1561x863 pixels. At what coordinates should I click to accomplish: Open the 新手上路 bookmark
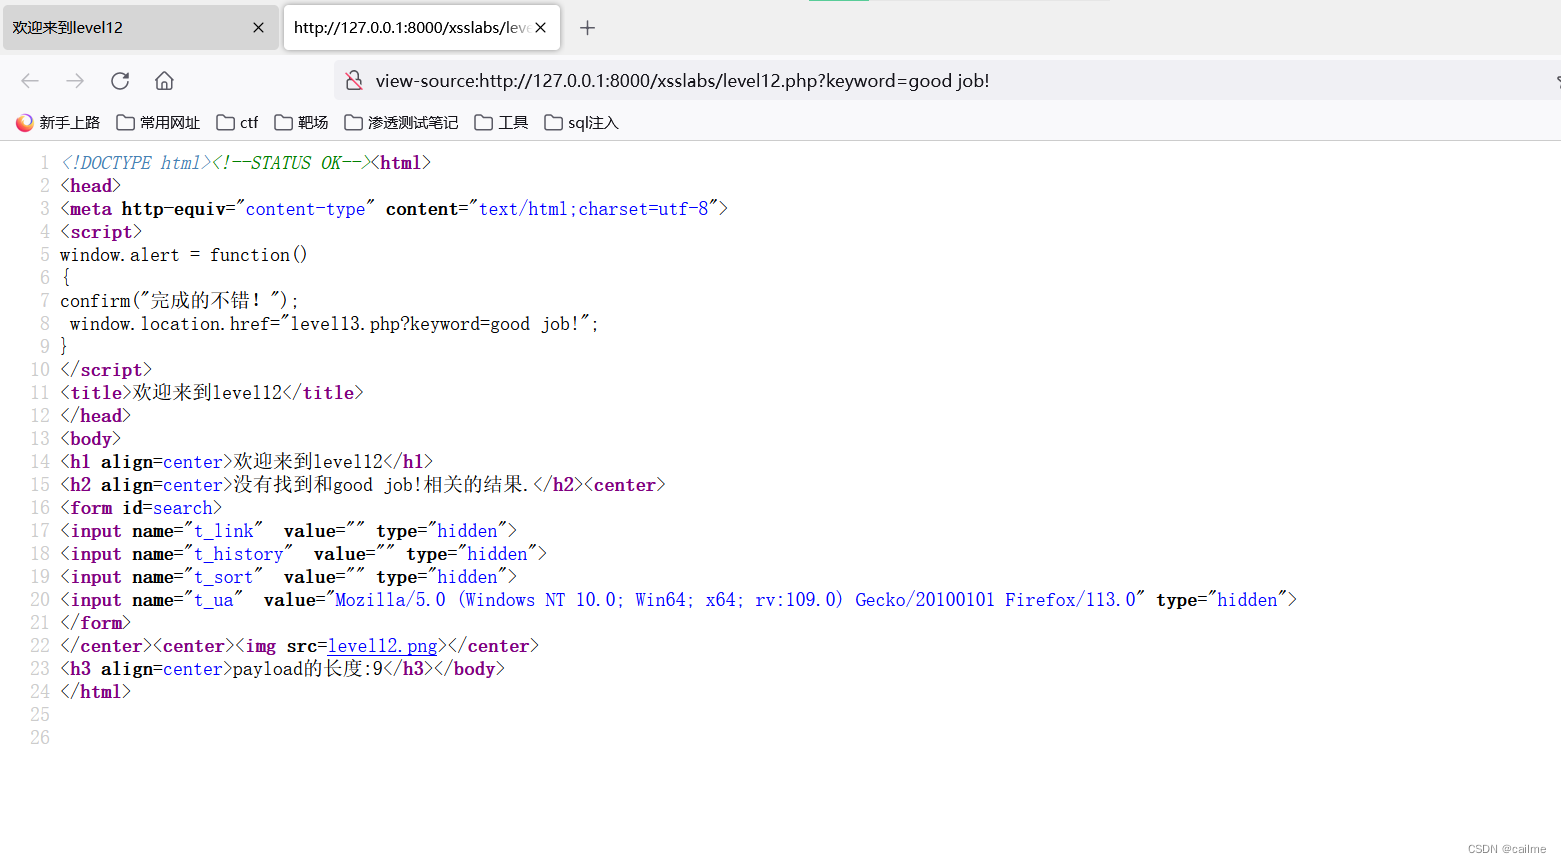tap(58, 123)
